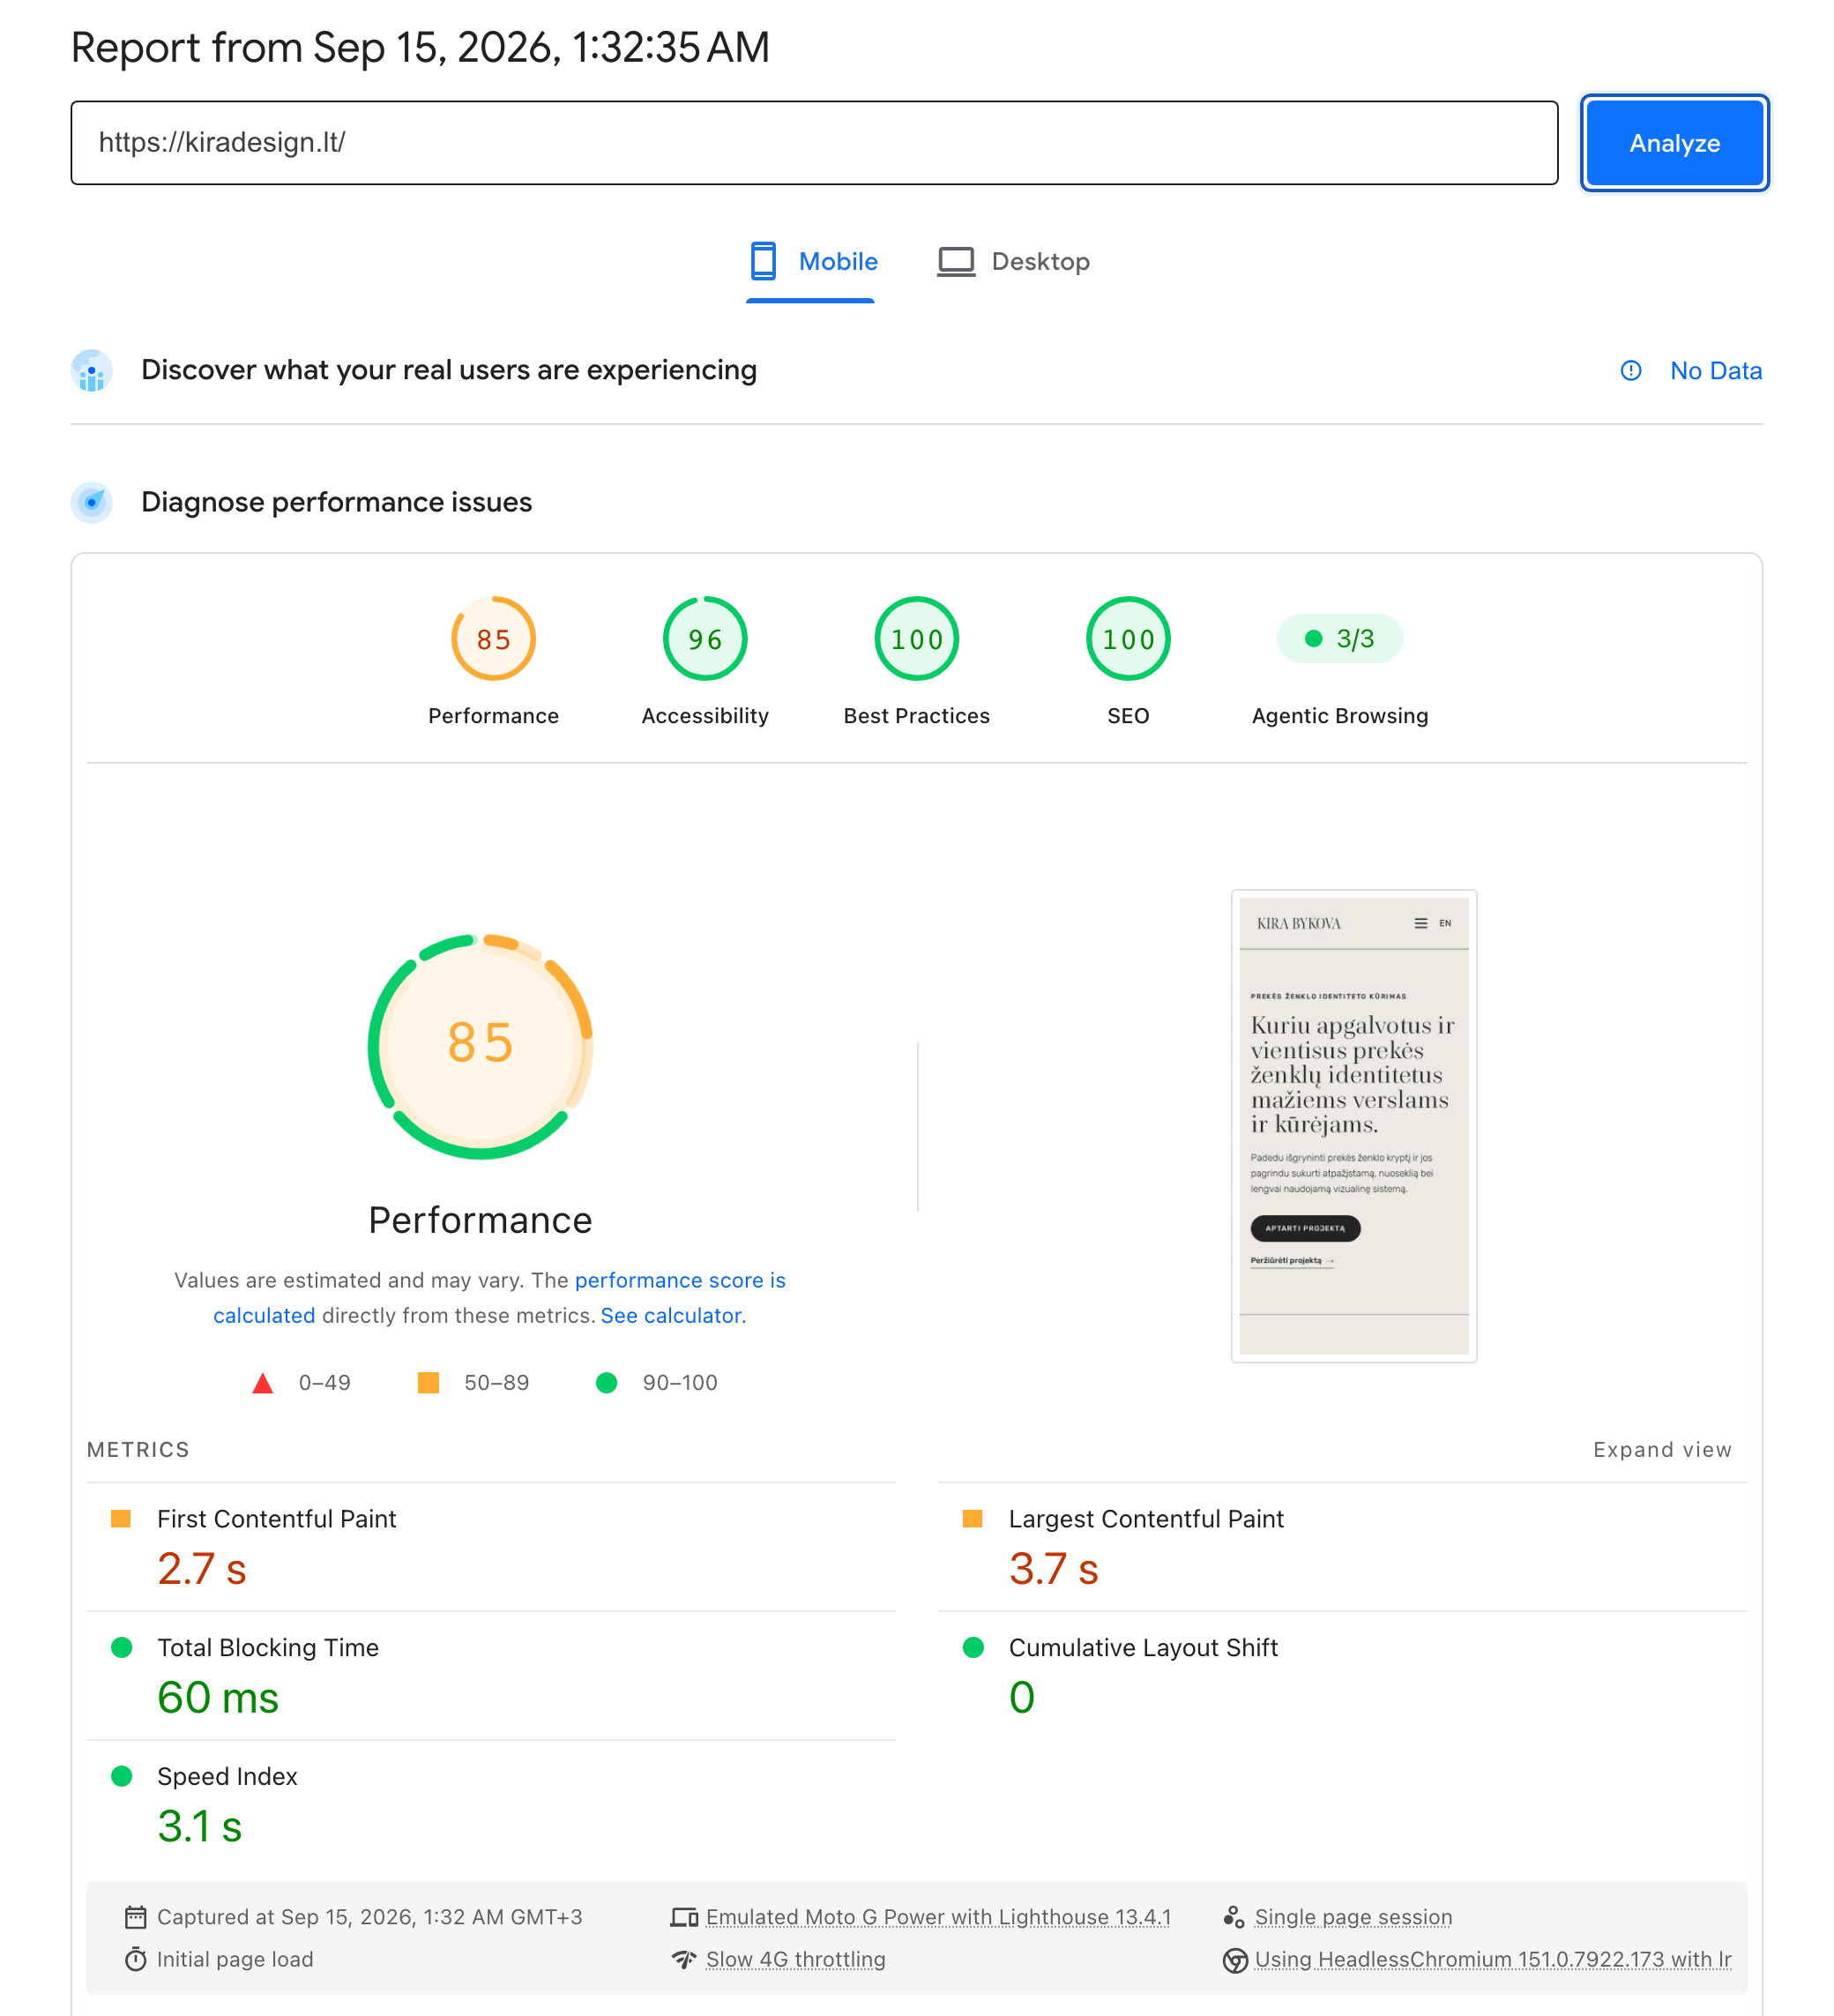Screen dimensions: 1834x2016
Task: Click the calendar icon beside Captured at
Action: 135,1916
